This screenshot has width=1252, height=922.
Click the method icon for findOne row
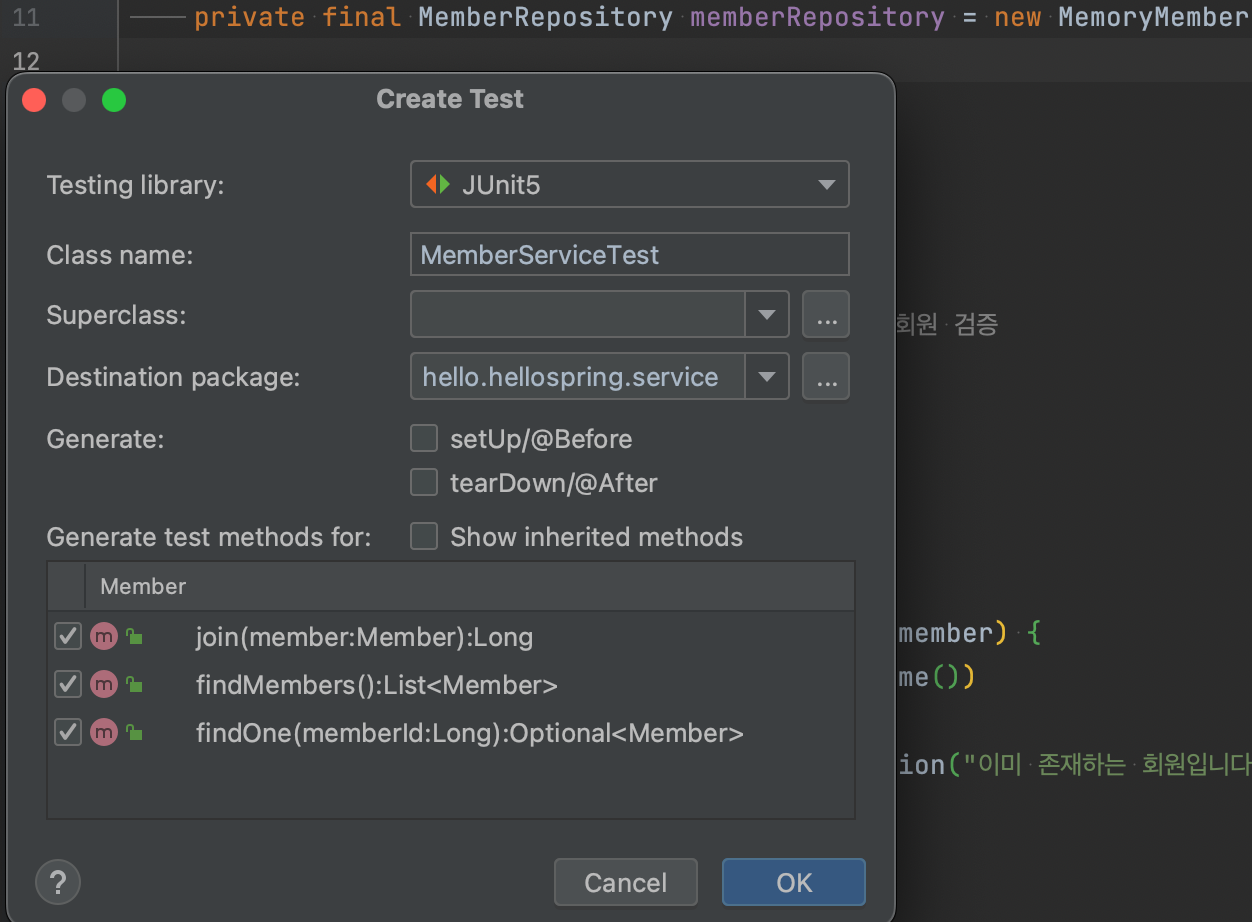click(104, 733)
